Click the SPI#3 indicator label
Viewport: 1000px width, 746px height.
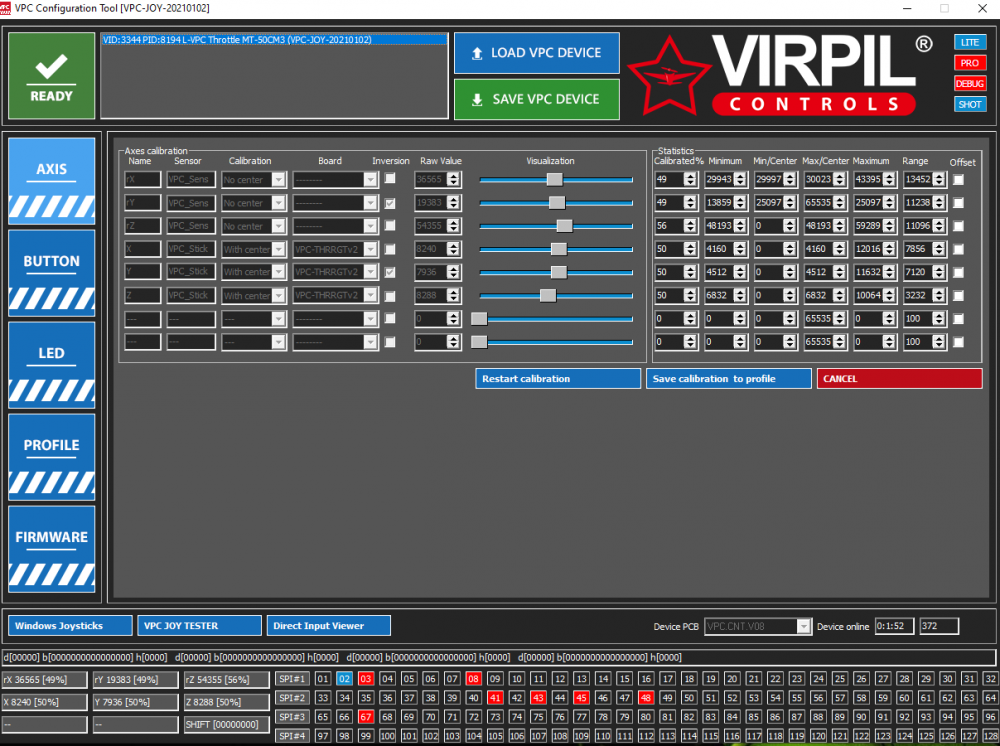click(292, 717)
